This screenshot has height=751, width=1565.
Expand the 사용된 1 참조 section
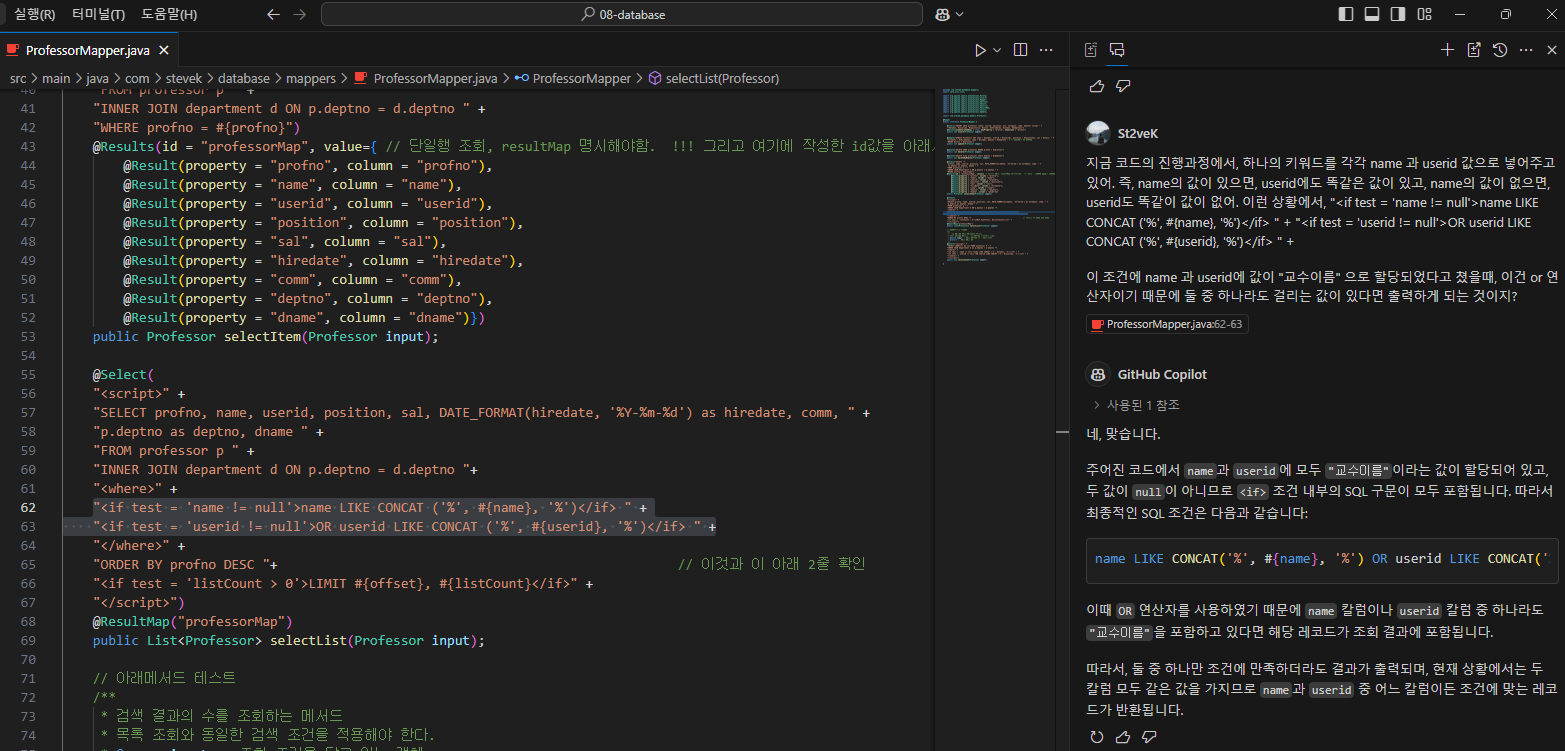(1136, 405)
